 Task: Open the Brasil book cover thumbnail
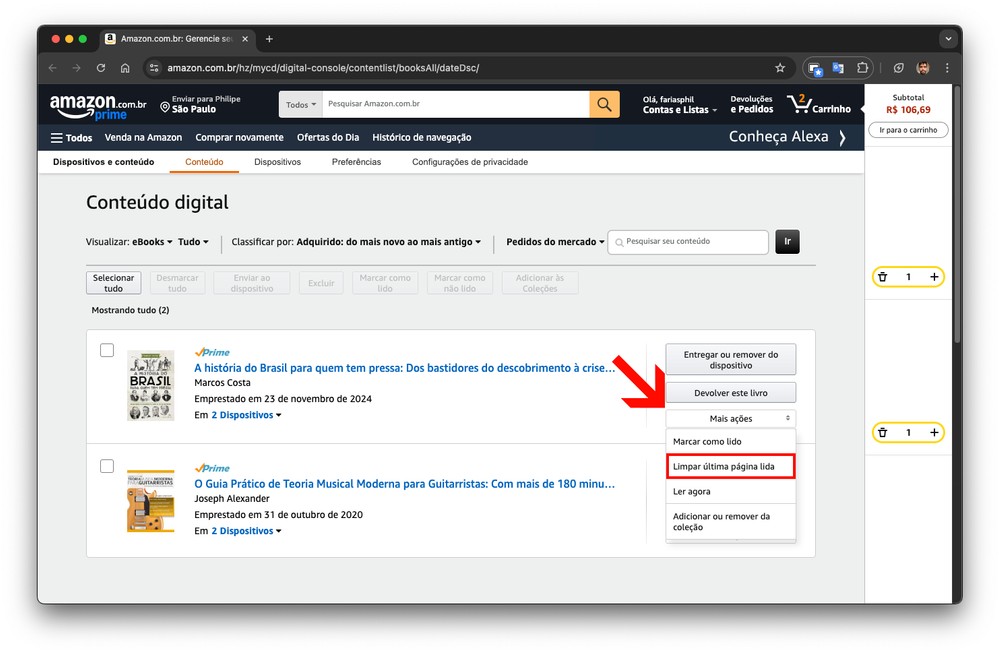[151, 385]
